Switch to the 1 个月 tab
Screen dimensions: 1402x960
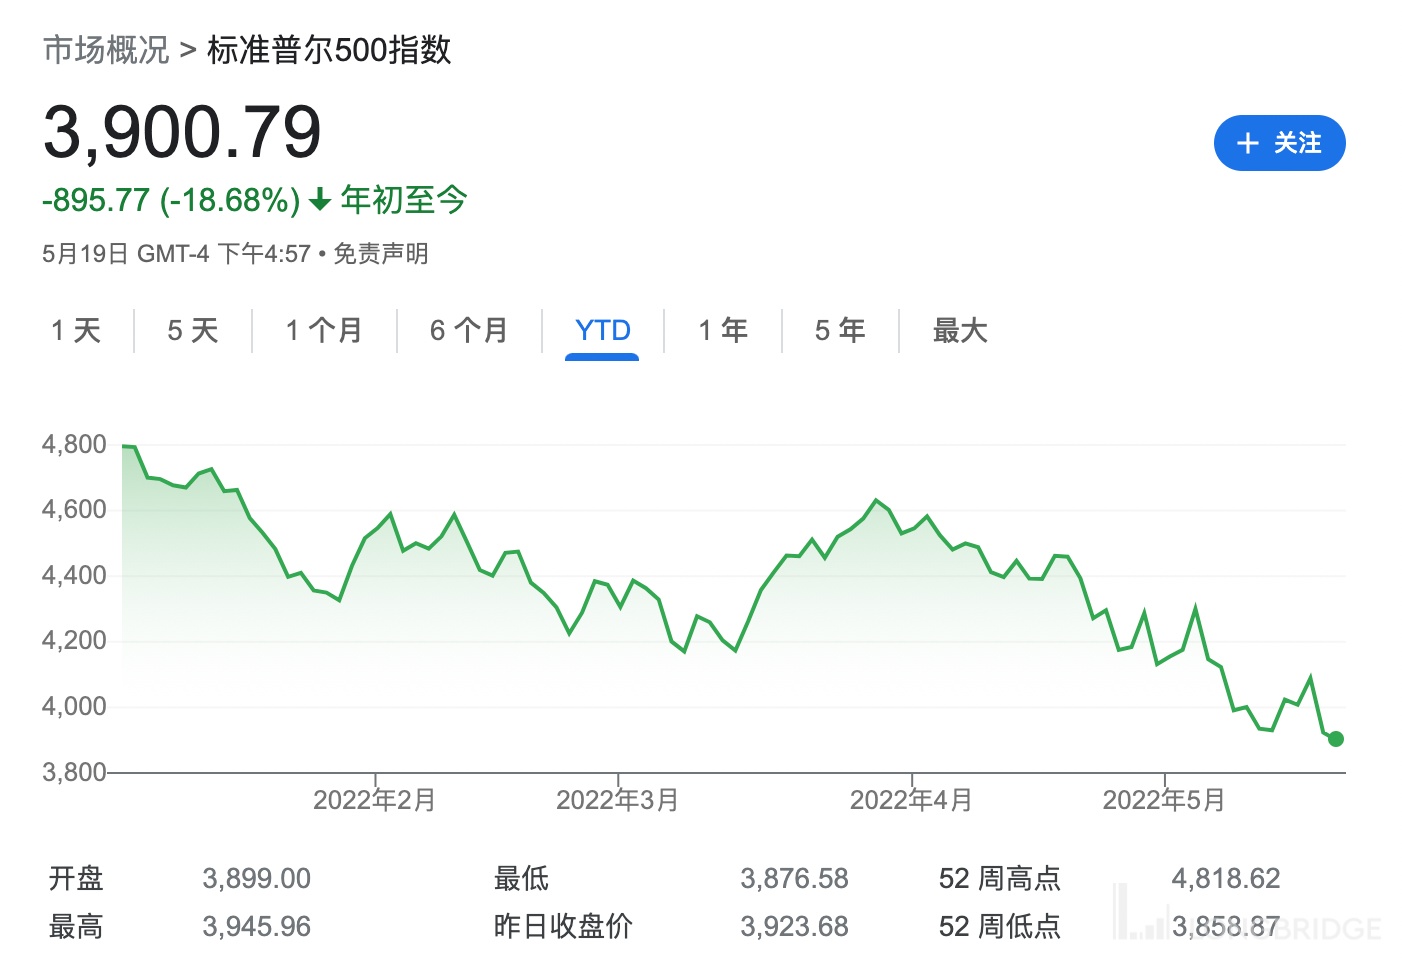click(324, 330)
